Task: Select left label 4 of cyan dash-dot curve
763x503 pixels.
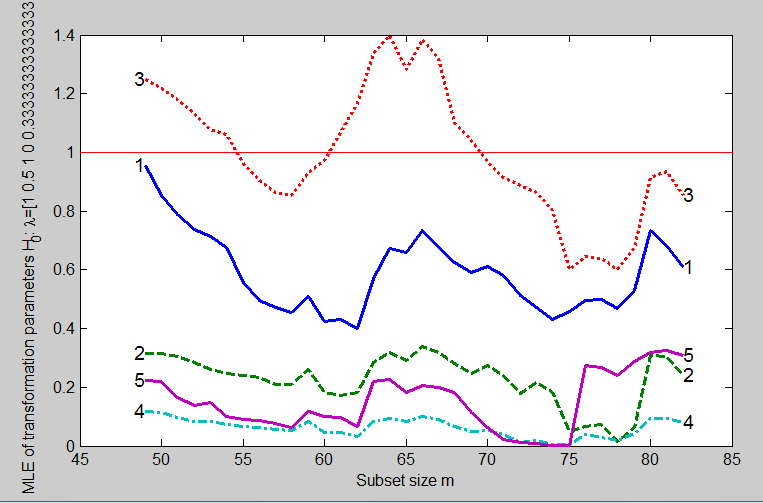Action: click(140, 411)
